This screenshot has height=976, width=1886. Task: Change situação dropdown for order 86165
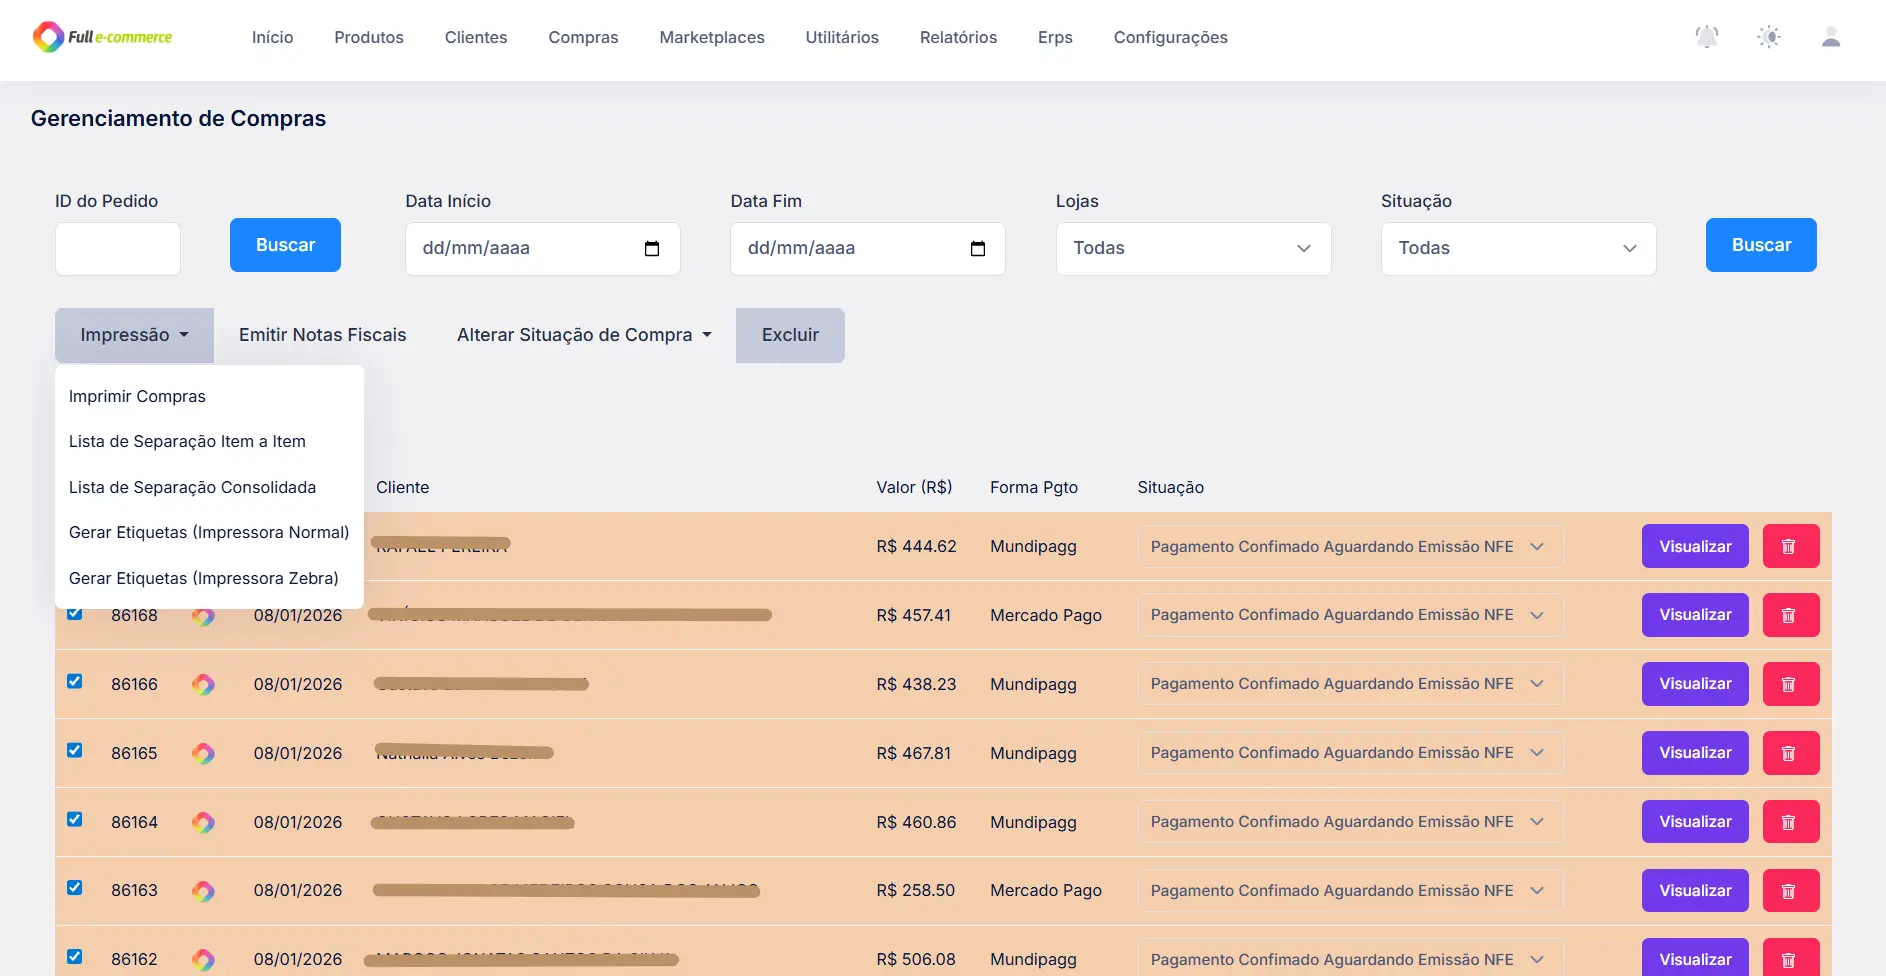1350,753
